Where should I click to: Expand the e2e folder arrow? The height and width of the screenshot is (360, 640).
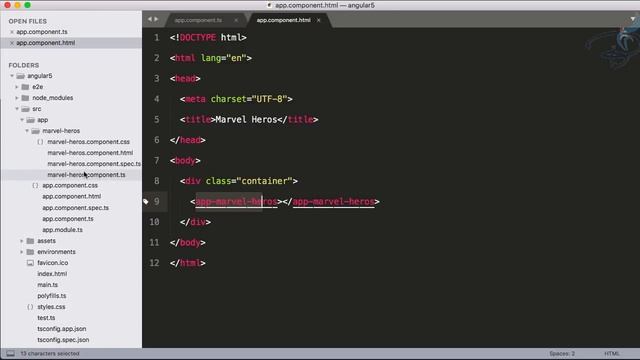(17, 87)
